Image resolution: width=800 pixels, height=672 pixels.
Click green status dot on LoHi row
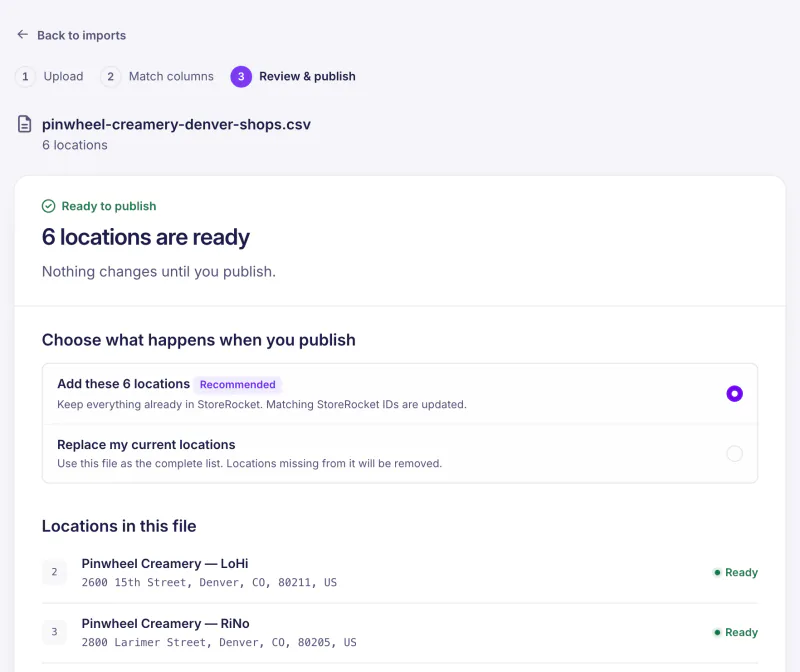[717, 573]
